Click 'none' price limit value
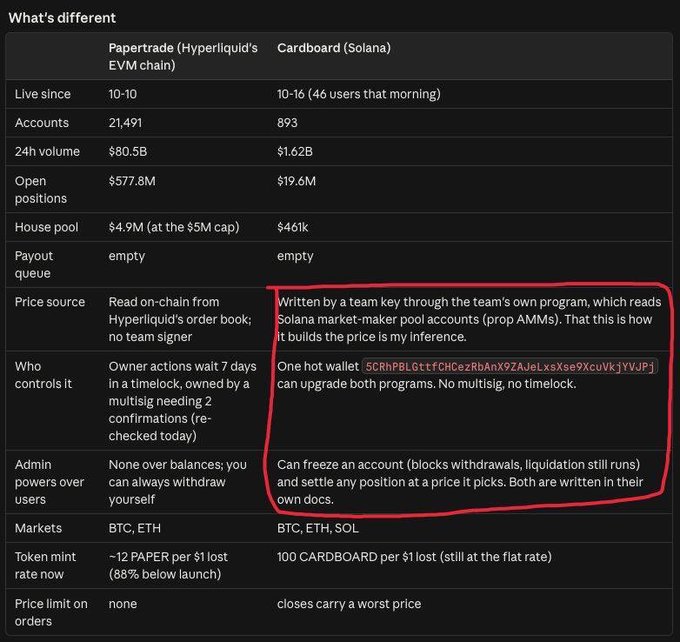This screenshot has width=680, height=642. [x=123, y=603]
